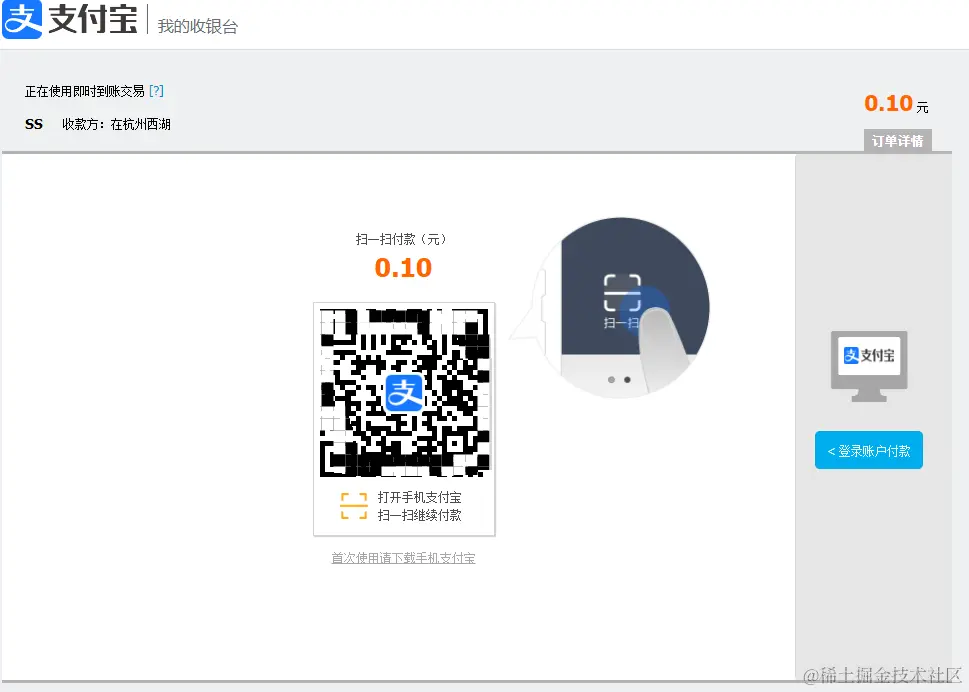Click the 打开手机支付宝 instruction text
The image size is (969, 692).
click(x=420, y=497)
